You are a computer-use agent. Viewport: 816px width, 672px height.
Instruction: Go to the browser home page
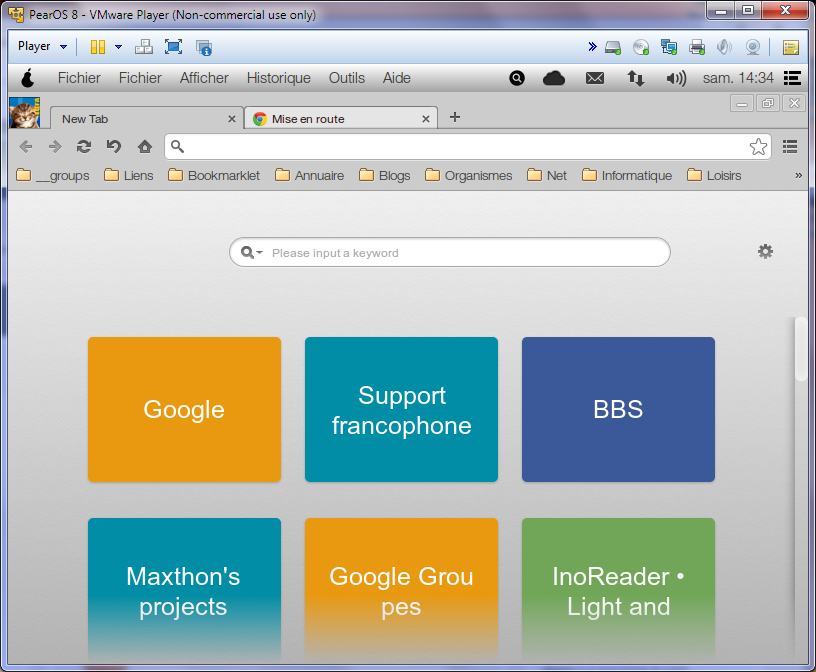[x=145, y=147]
